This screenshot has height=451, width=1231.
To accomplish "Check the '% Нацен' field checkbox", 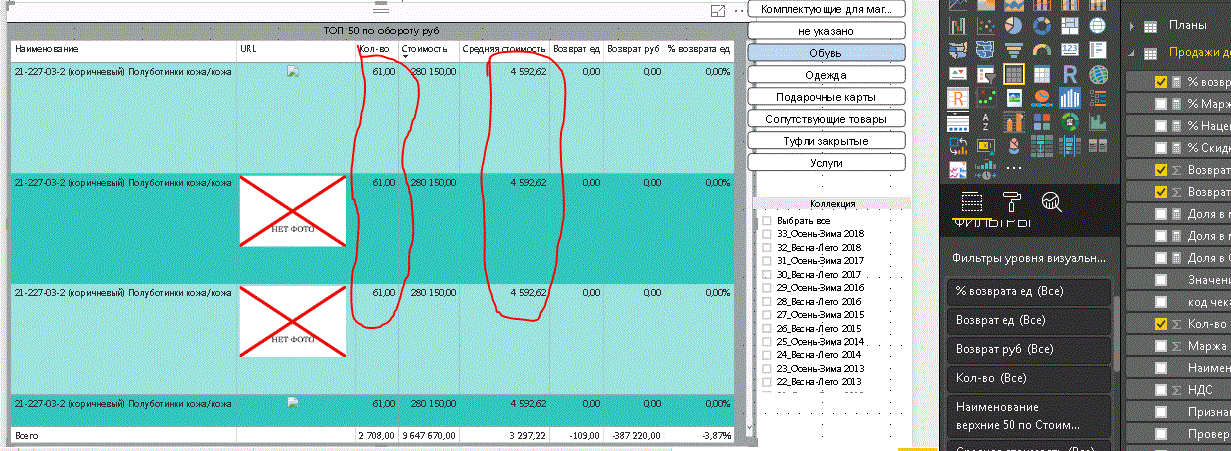I will (1160, 125).
